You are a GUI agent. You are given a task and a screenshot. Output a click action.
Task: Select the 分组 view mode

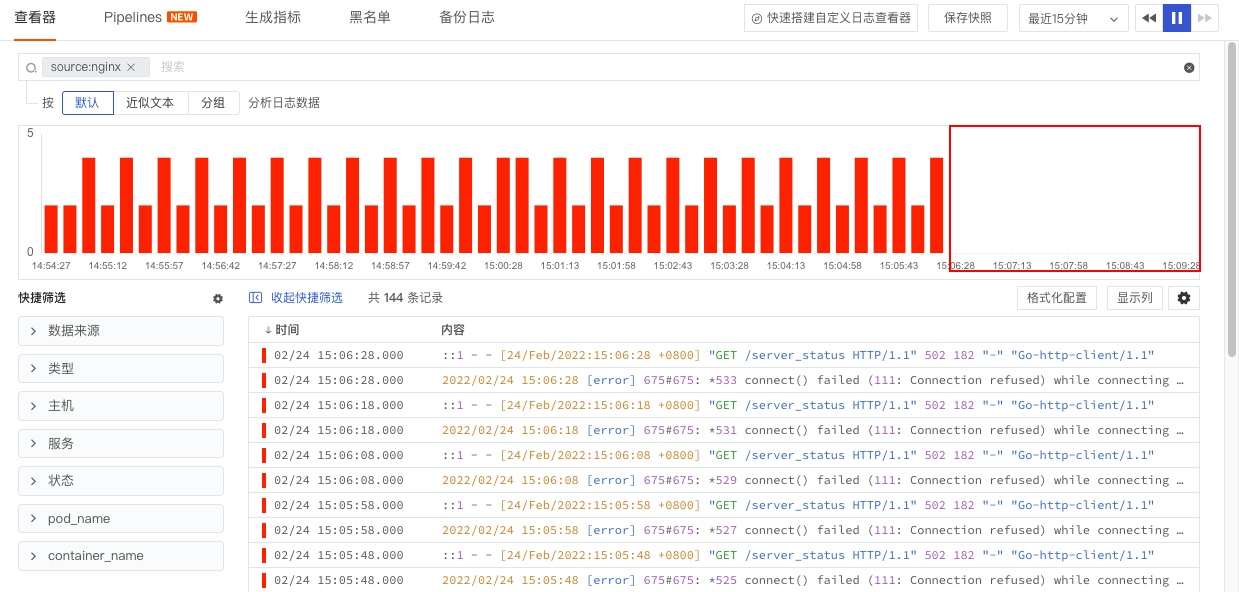[x=213, y=103]
